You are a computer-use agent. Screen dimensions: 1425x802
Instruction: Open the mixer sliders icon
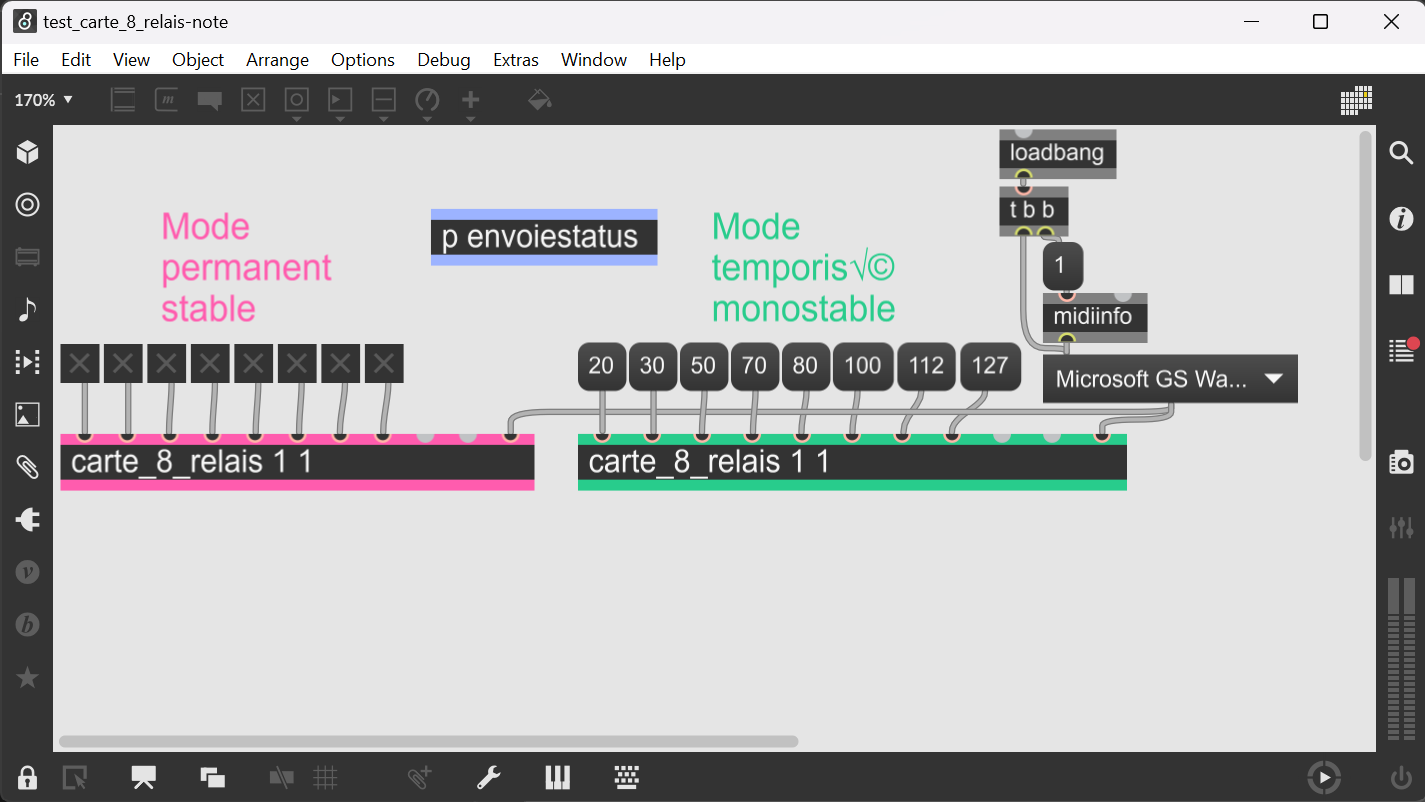1401,527
